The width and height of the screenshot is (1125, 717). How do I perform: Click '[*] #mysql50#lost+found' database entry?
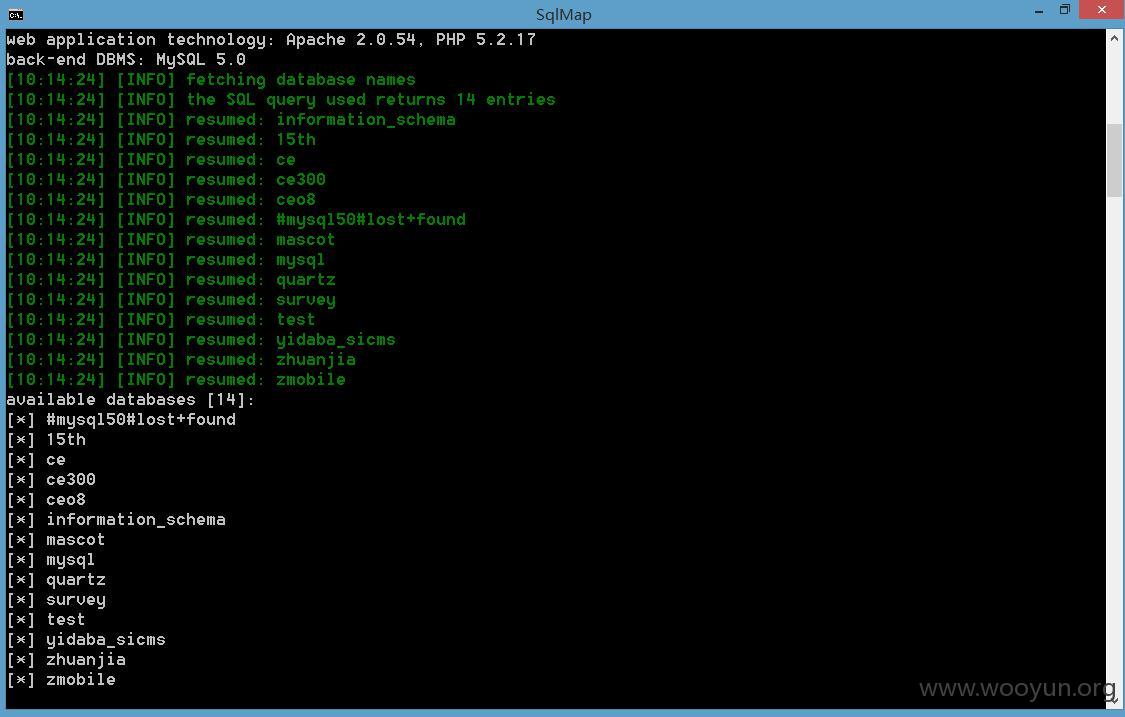pyautogui.click(x=121, y=420)
